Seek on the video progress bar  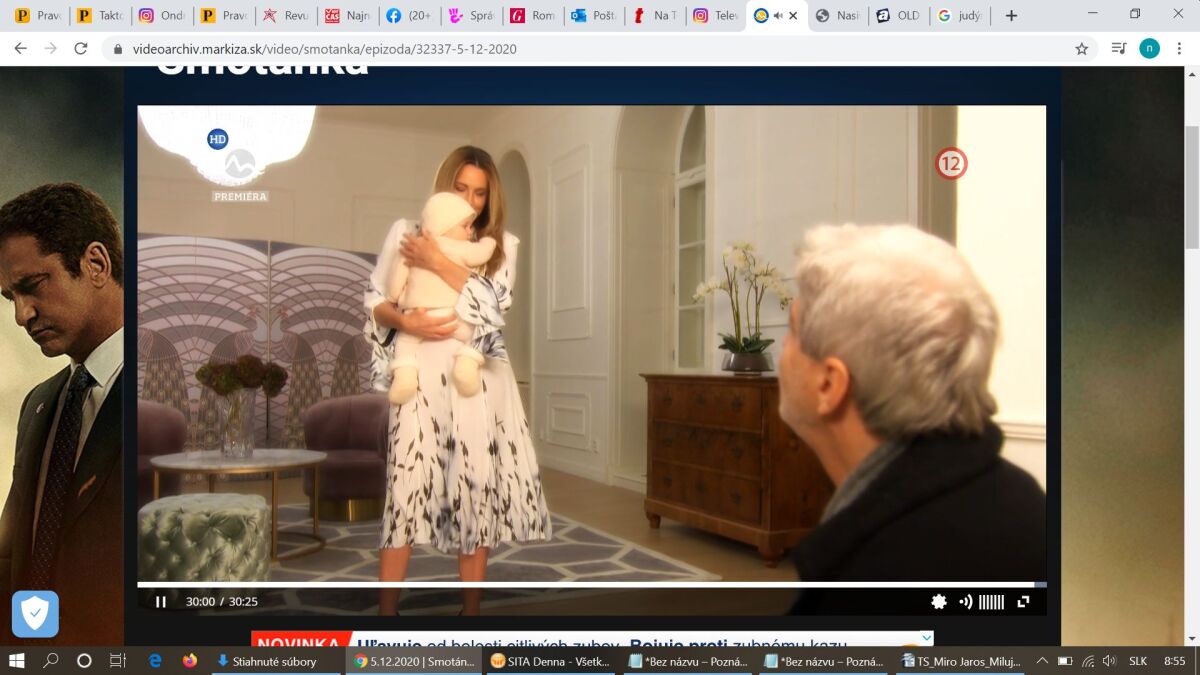tap(591, 584)
